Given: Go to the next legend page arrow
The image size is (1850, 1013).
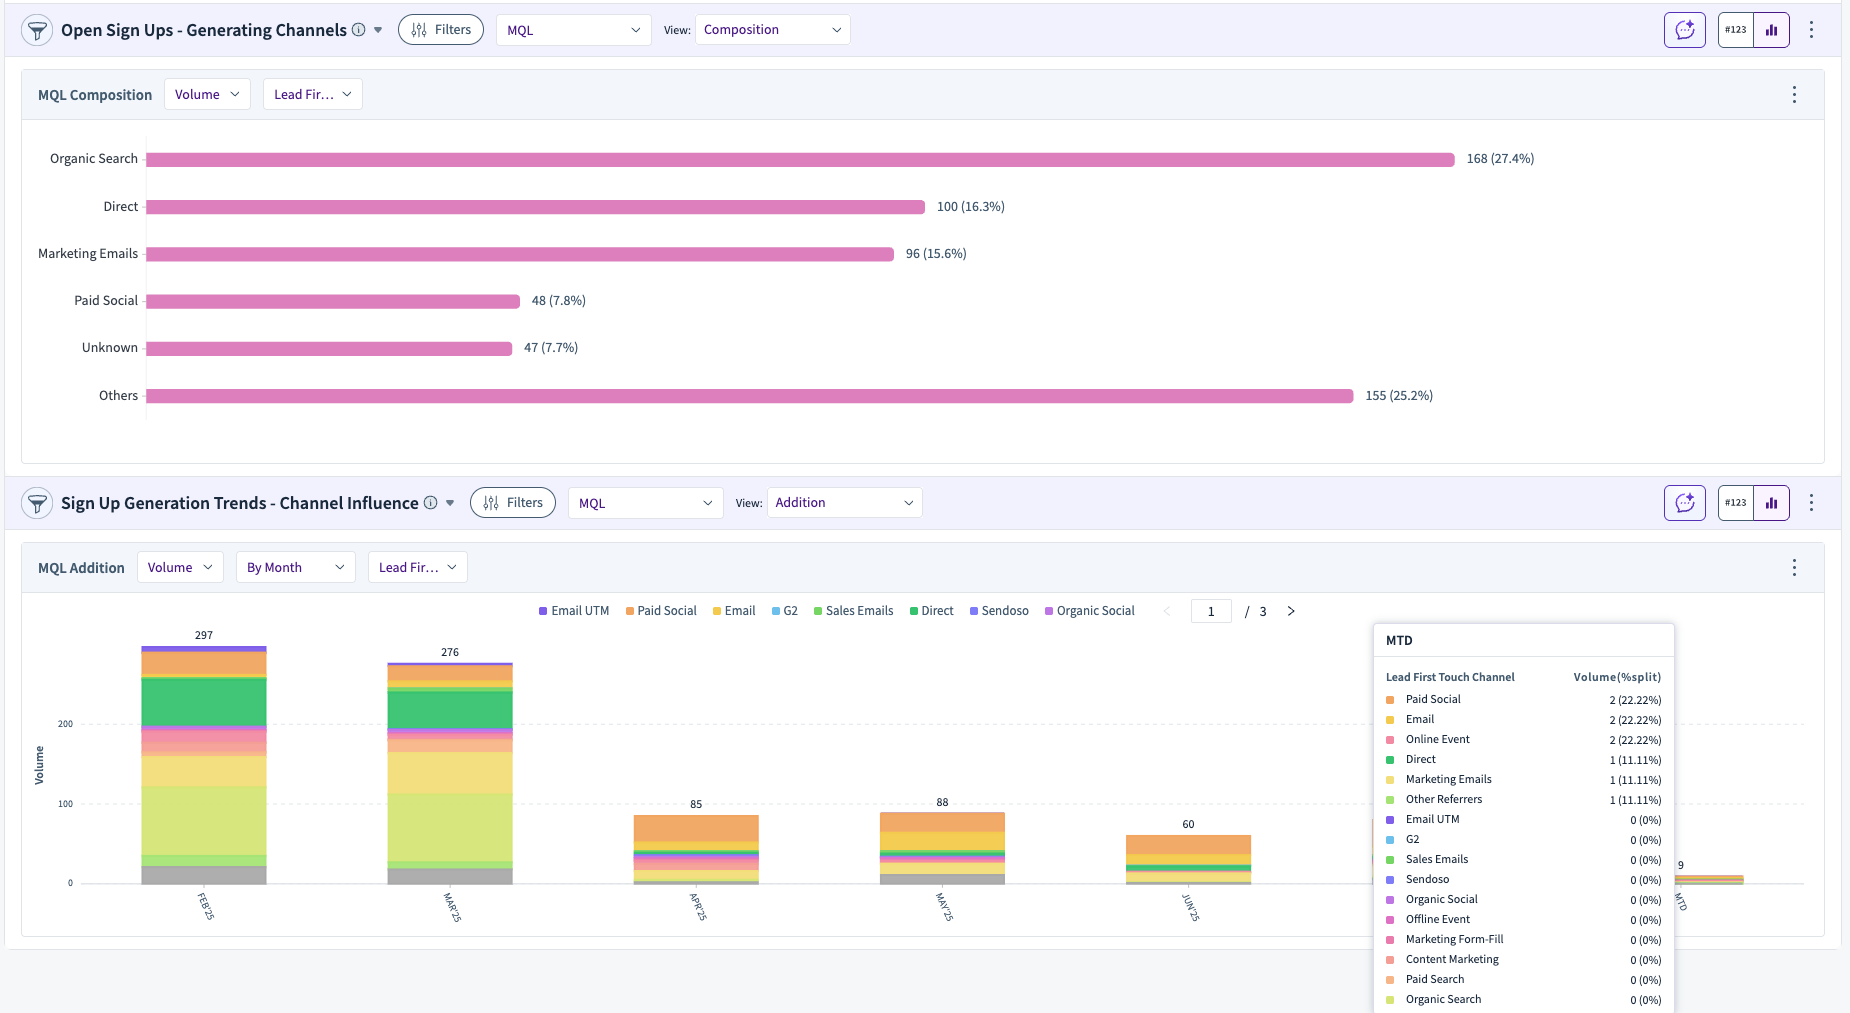Looking at the screenshot, I should [x=1291, y=611].
